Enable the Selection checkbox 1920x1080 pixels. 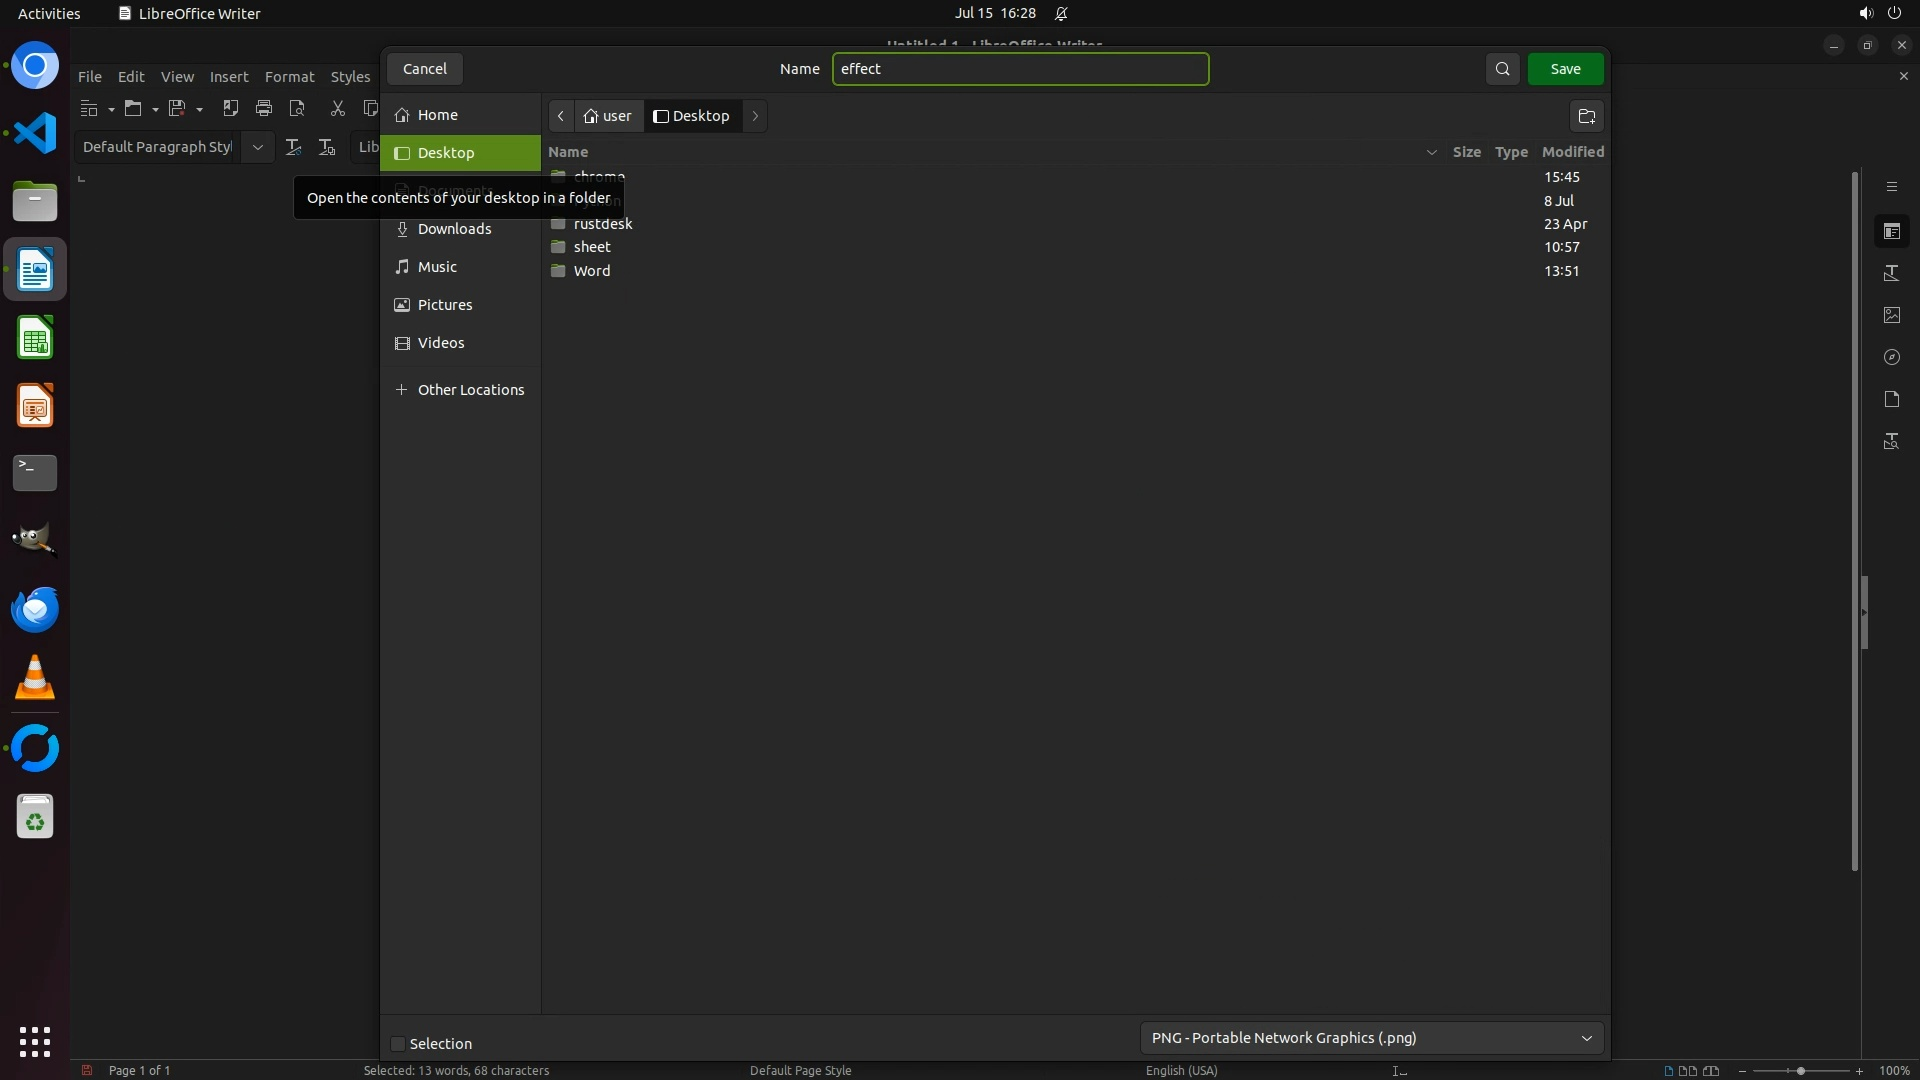[x=398, y=1044]
